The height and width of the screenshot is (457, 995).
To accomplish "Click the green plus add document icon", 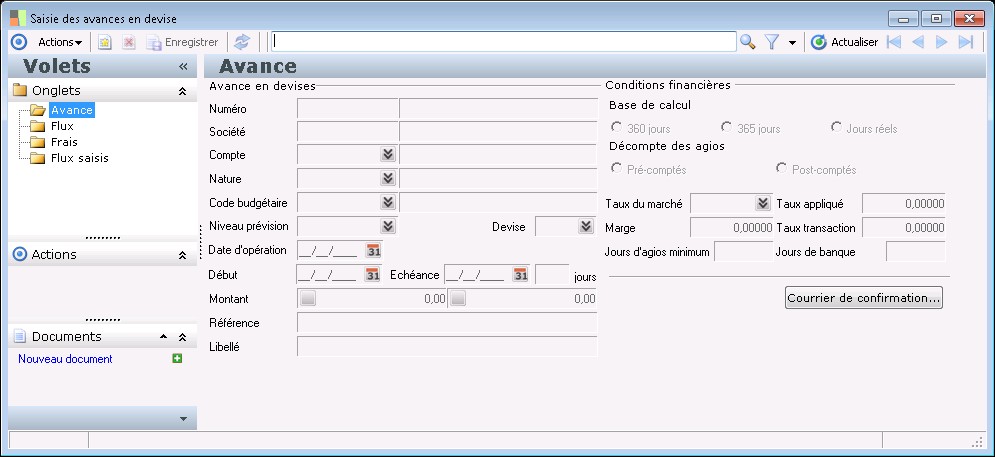I will (x=177, y=359).
